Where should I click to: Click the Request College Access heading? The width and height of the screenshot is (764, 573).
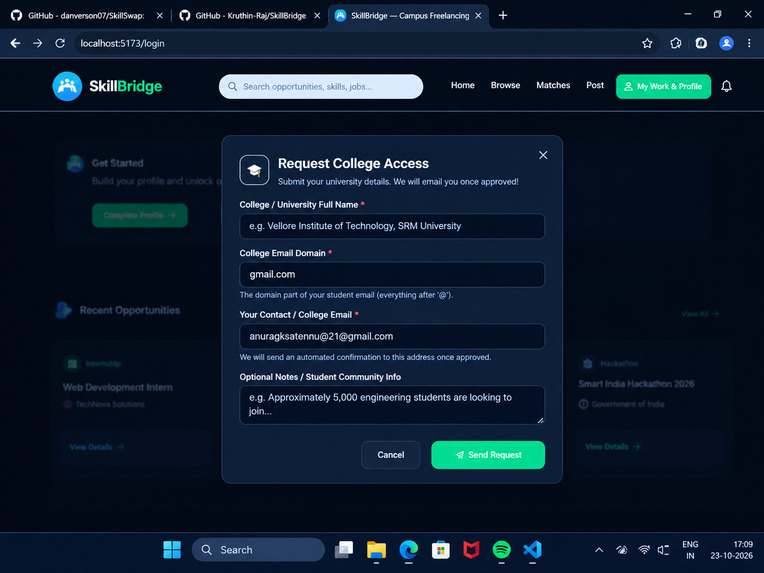353,163
